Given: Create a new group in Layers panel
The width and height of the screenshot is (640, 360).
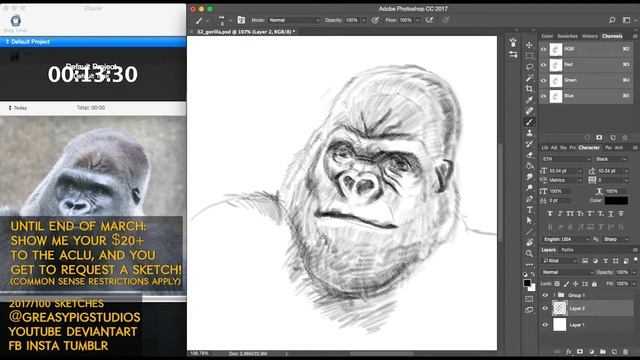Looking at the screenshot, I should coord(603,351).
